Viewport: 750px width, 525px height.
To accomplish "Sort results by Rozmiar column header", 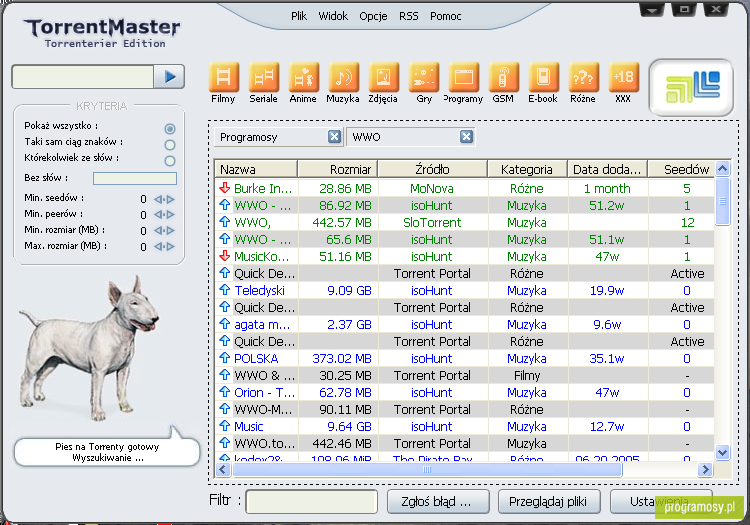I will pyautogui.click(x=338, y=169).
